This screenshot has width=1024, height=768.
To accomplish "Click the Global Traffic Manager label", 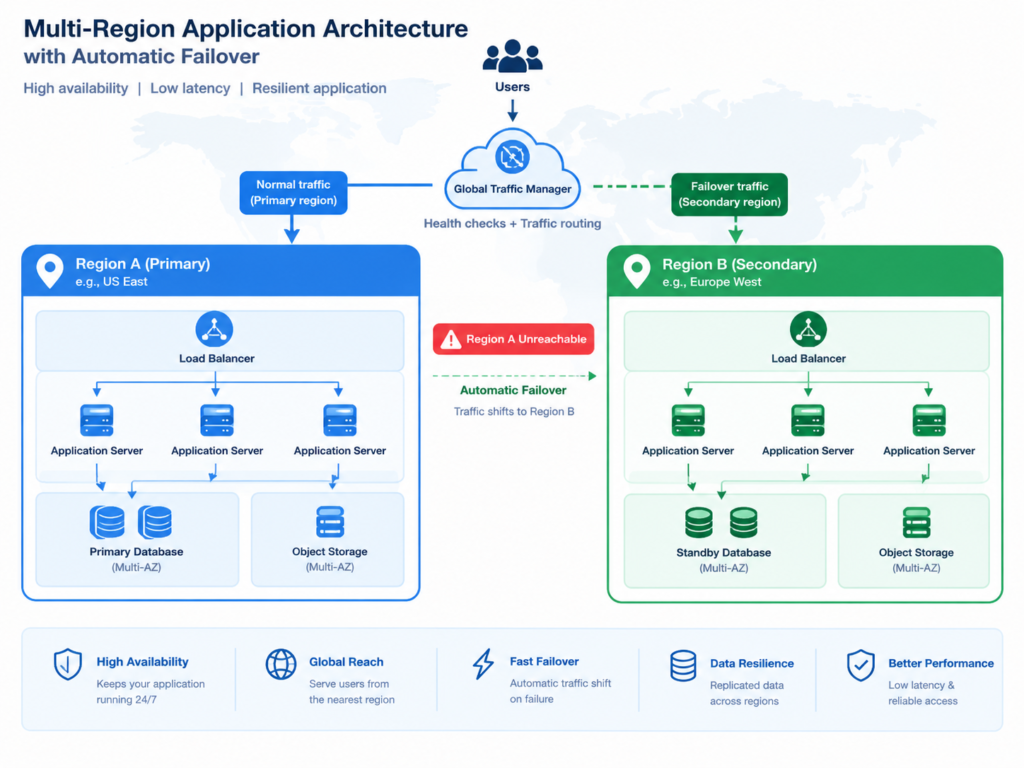I will (x=513, y=189).
